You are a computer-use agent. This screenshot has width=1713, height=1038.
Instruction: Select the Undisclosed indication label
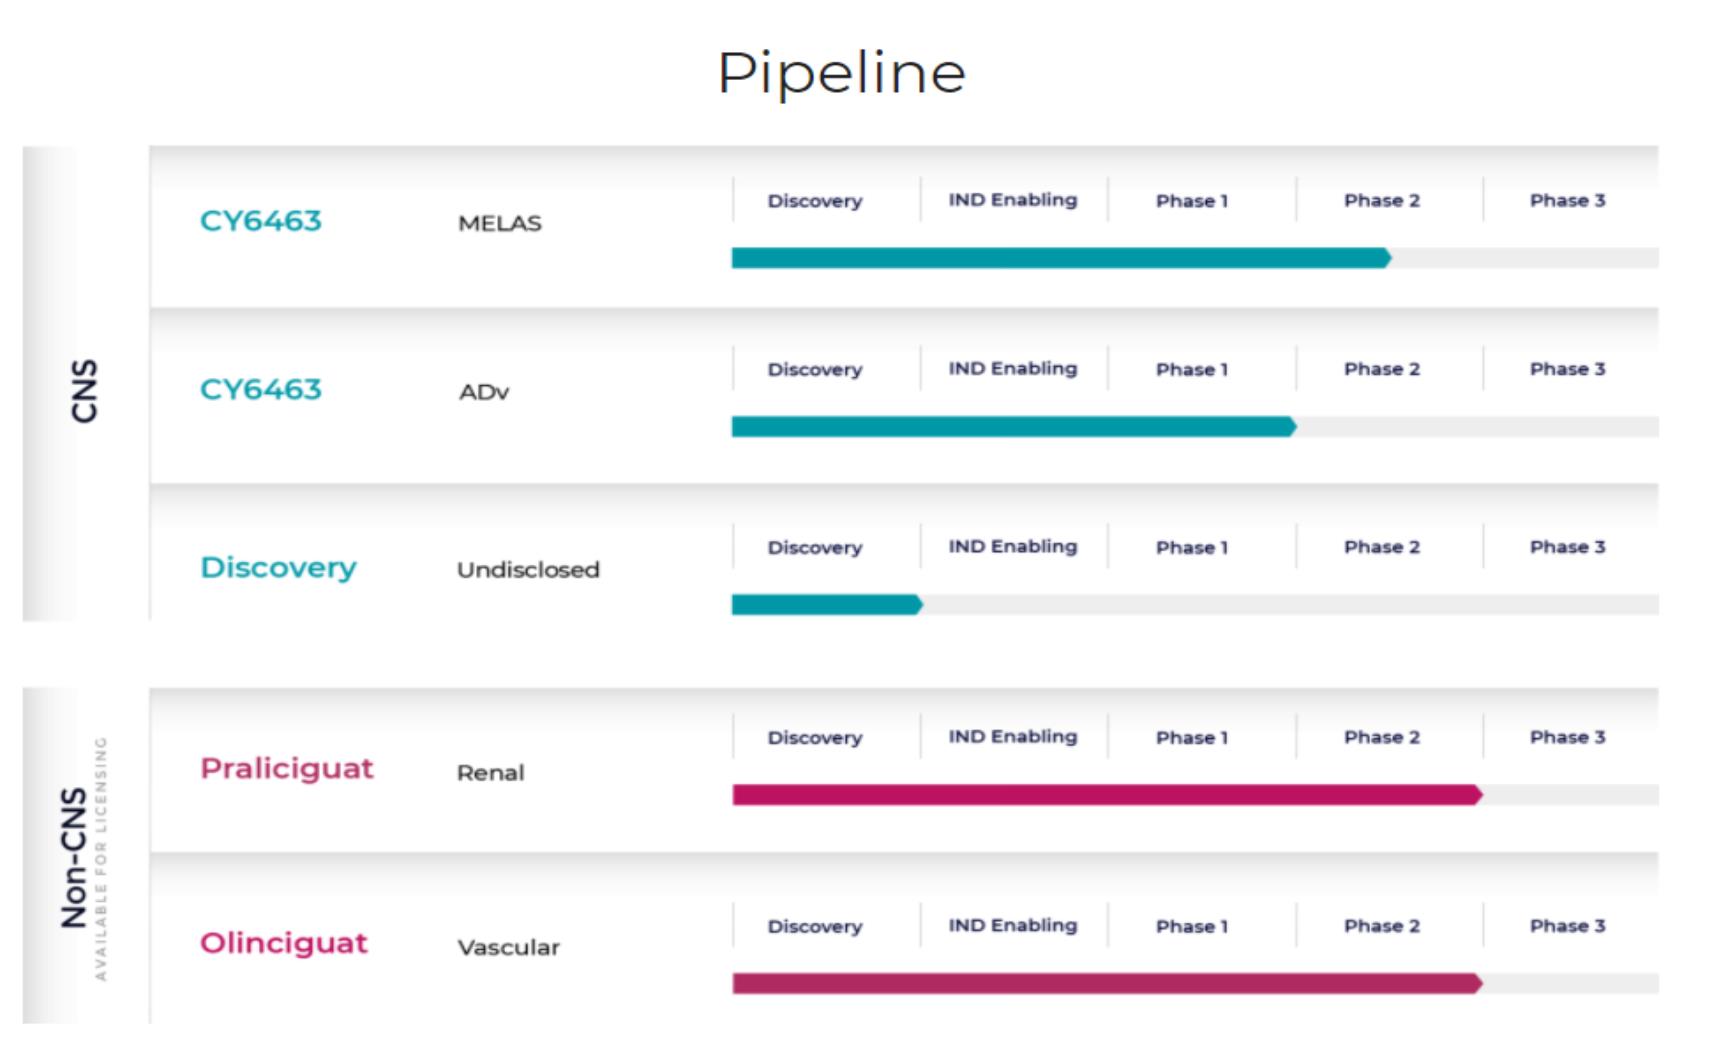coord(528,570)
